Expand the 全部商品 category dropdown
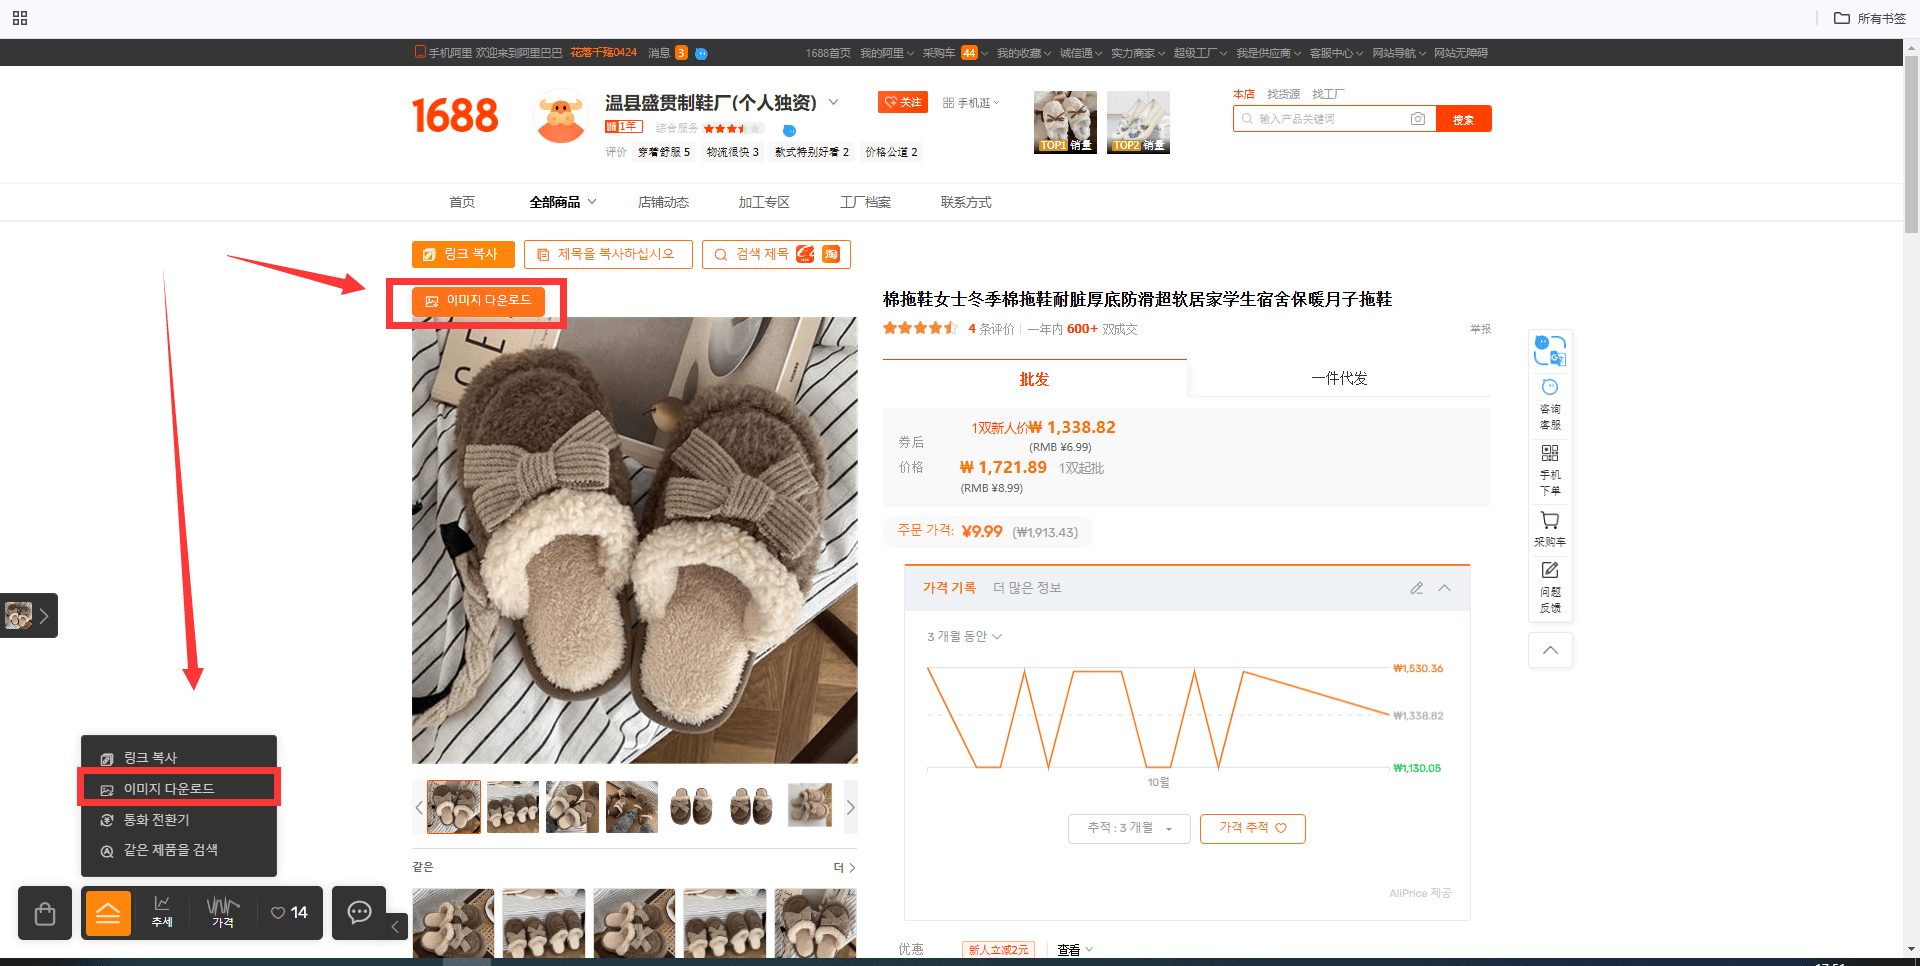1920x966 pixels. pyautogui.click(x=563, y=202)
